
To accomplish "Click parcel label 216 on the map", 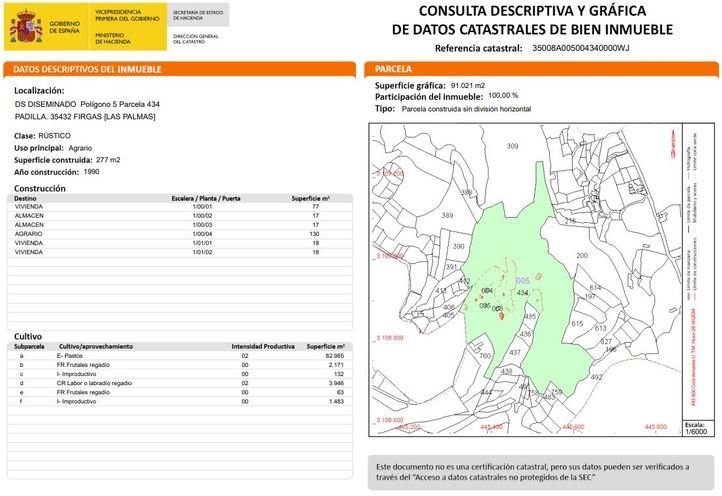I will pyautogui.click(x=571, y=221).
